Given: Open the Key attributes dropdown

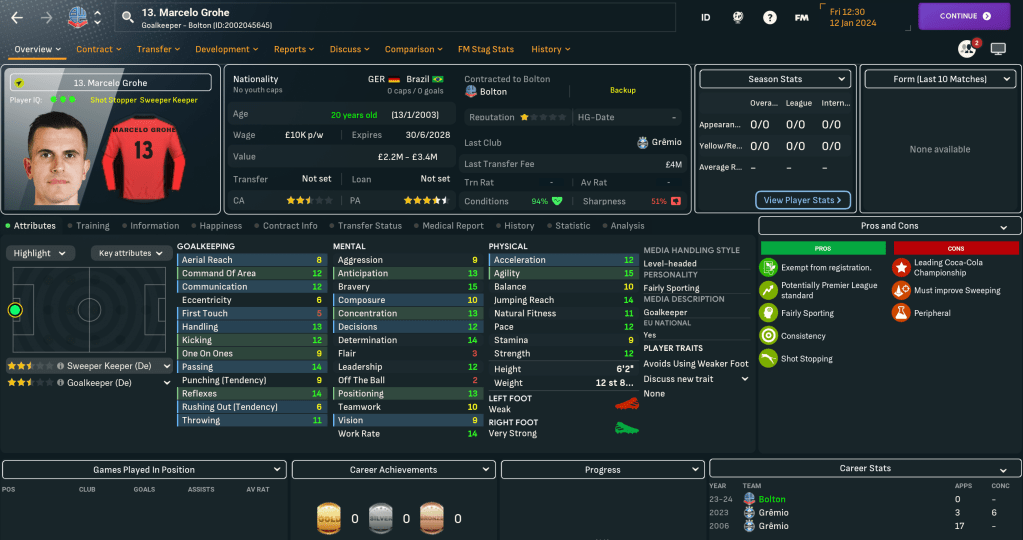Looking at the screenshot, I should [x=130, y=253].
